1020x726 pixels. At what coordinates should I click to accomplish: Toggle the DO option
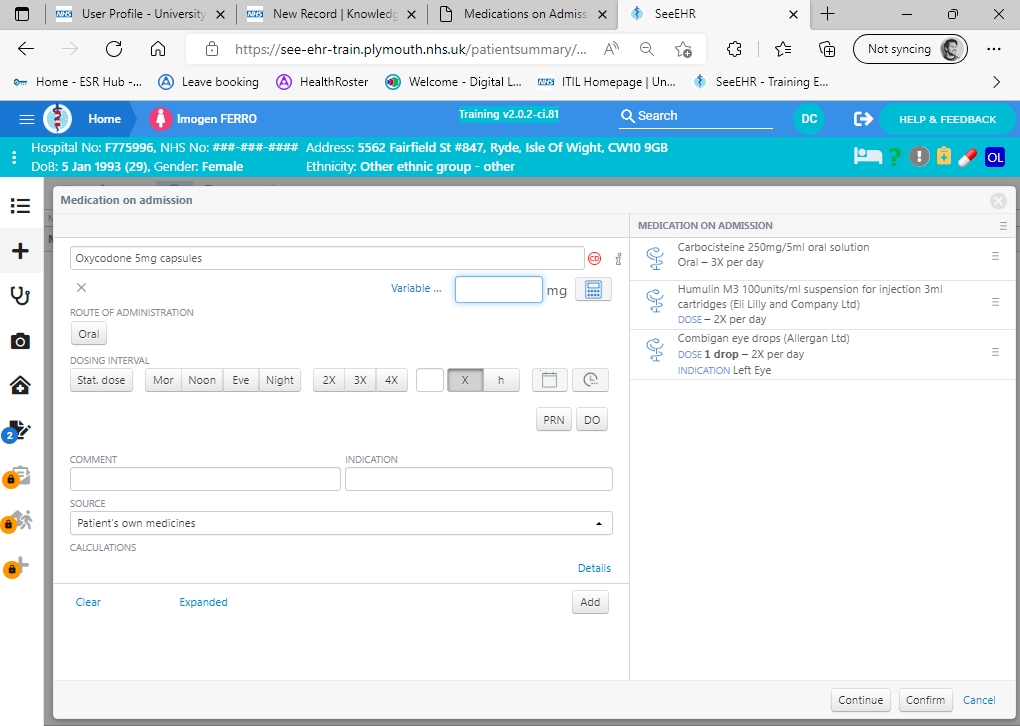(x=592, y=420)
